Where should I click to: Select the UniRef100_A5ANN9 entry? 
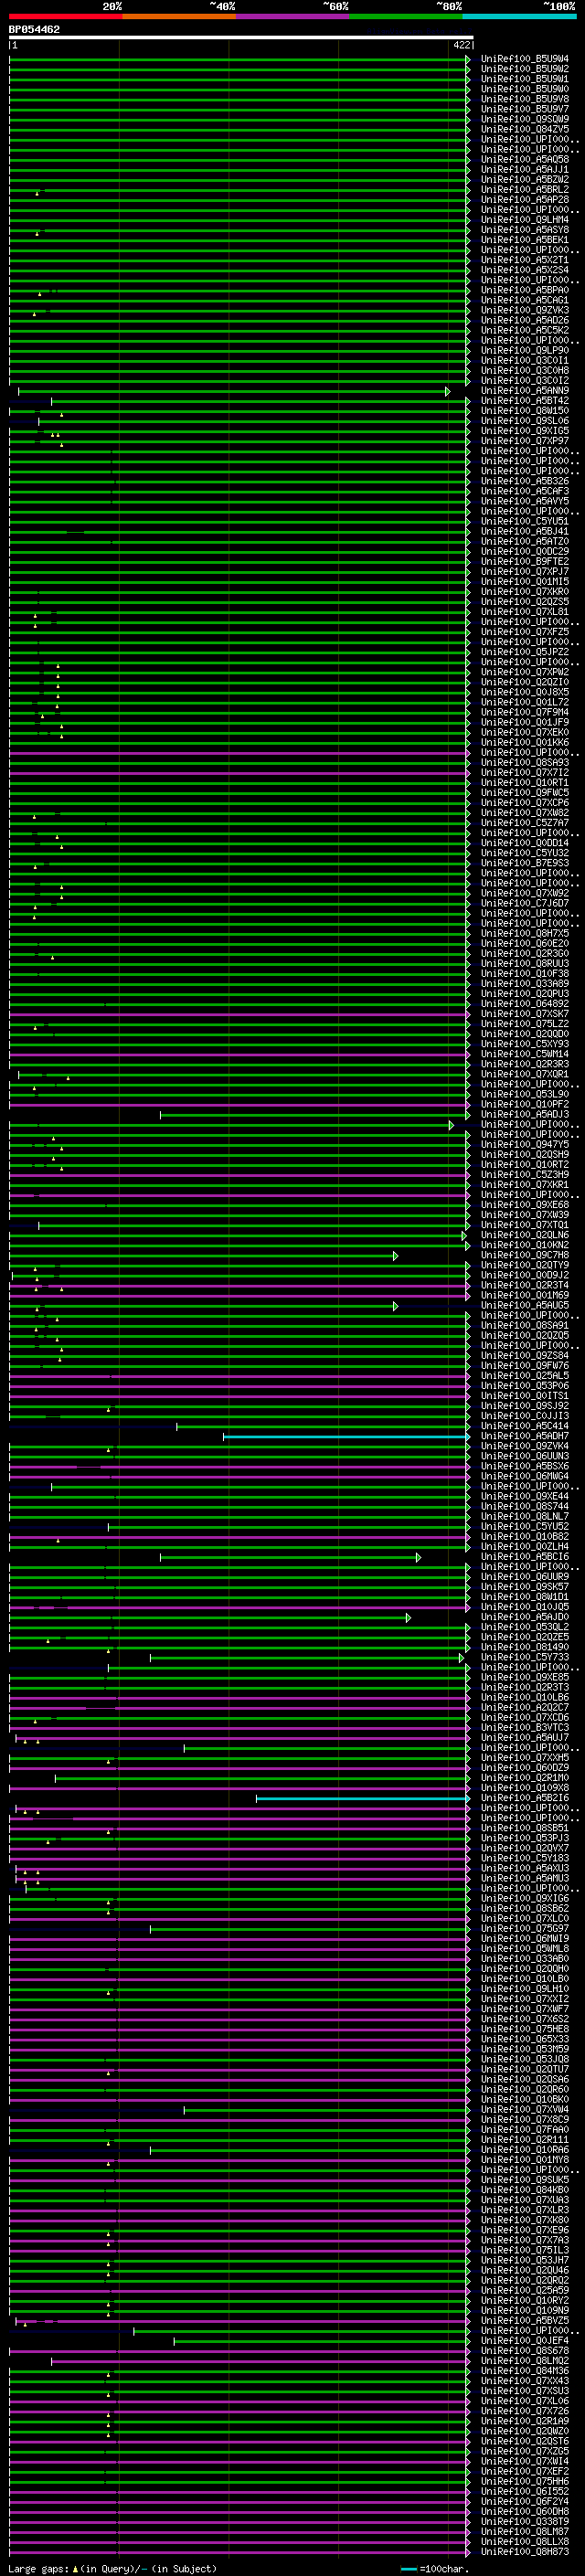pyautogui.click(x=525, y=391)
